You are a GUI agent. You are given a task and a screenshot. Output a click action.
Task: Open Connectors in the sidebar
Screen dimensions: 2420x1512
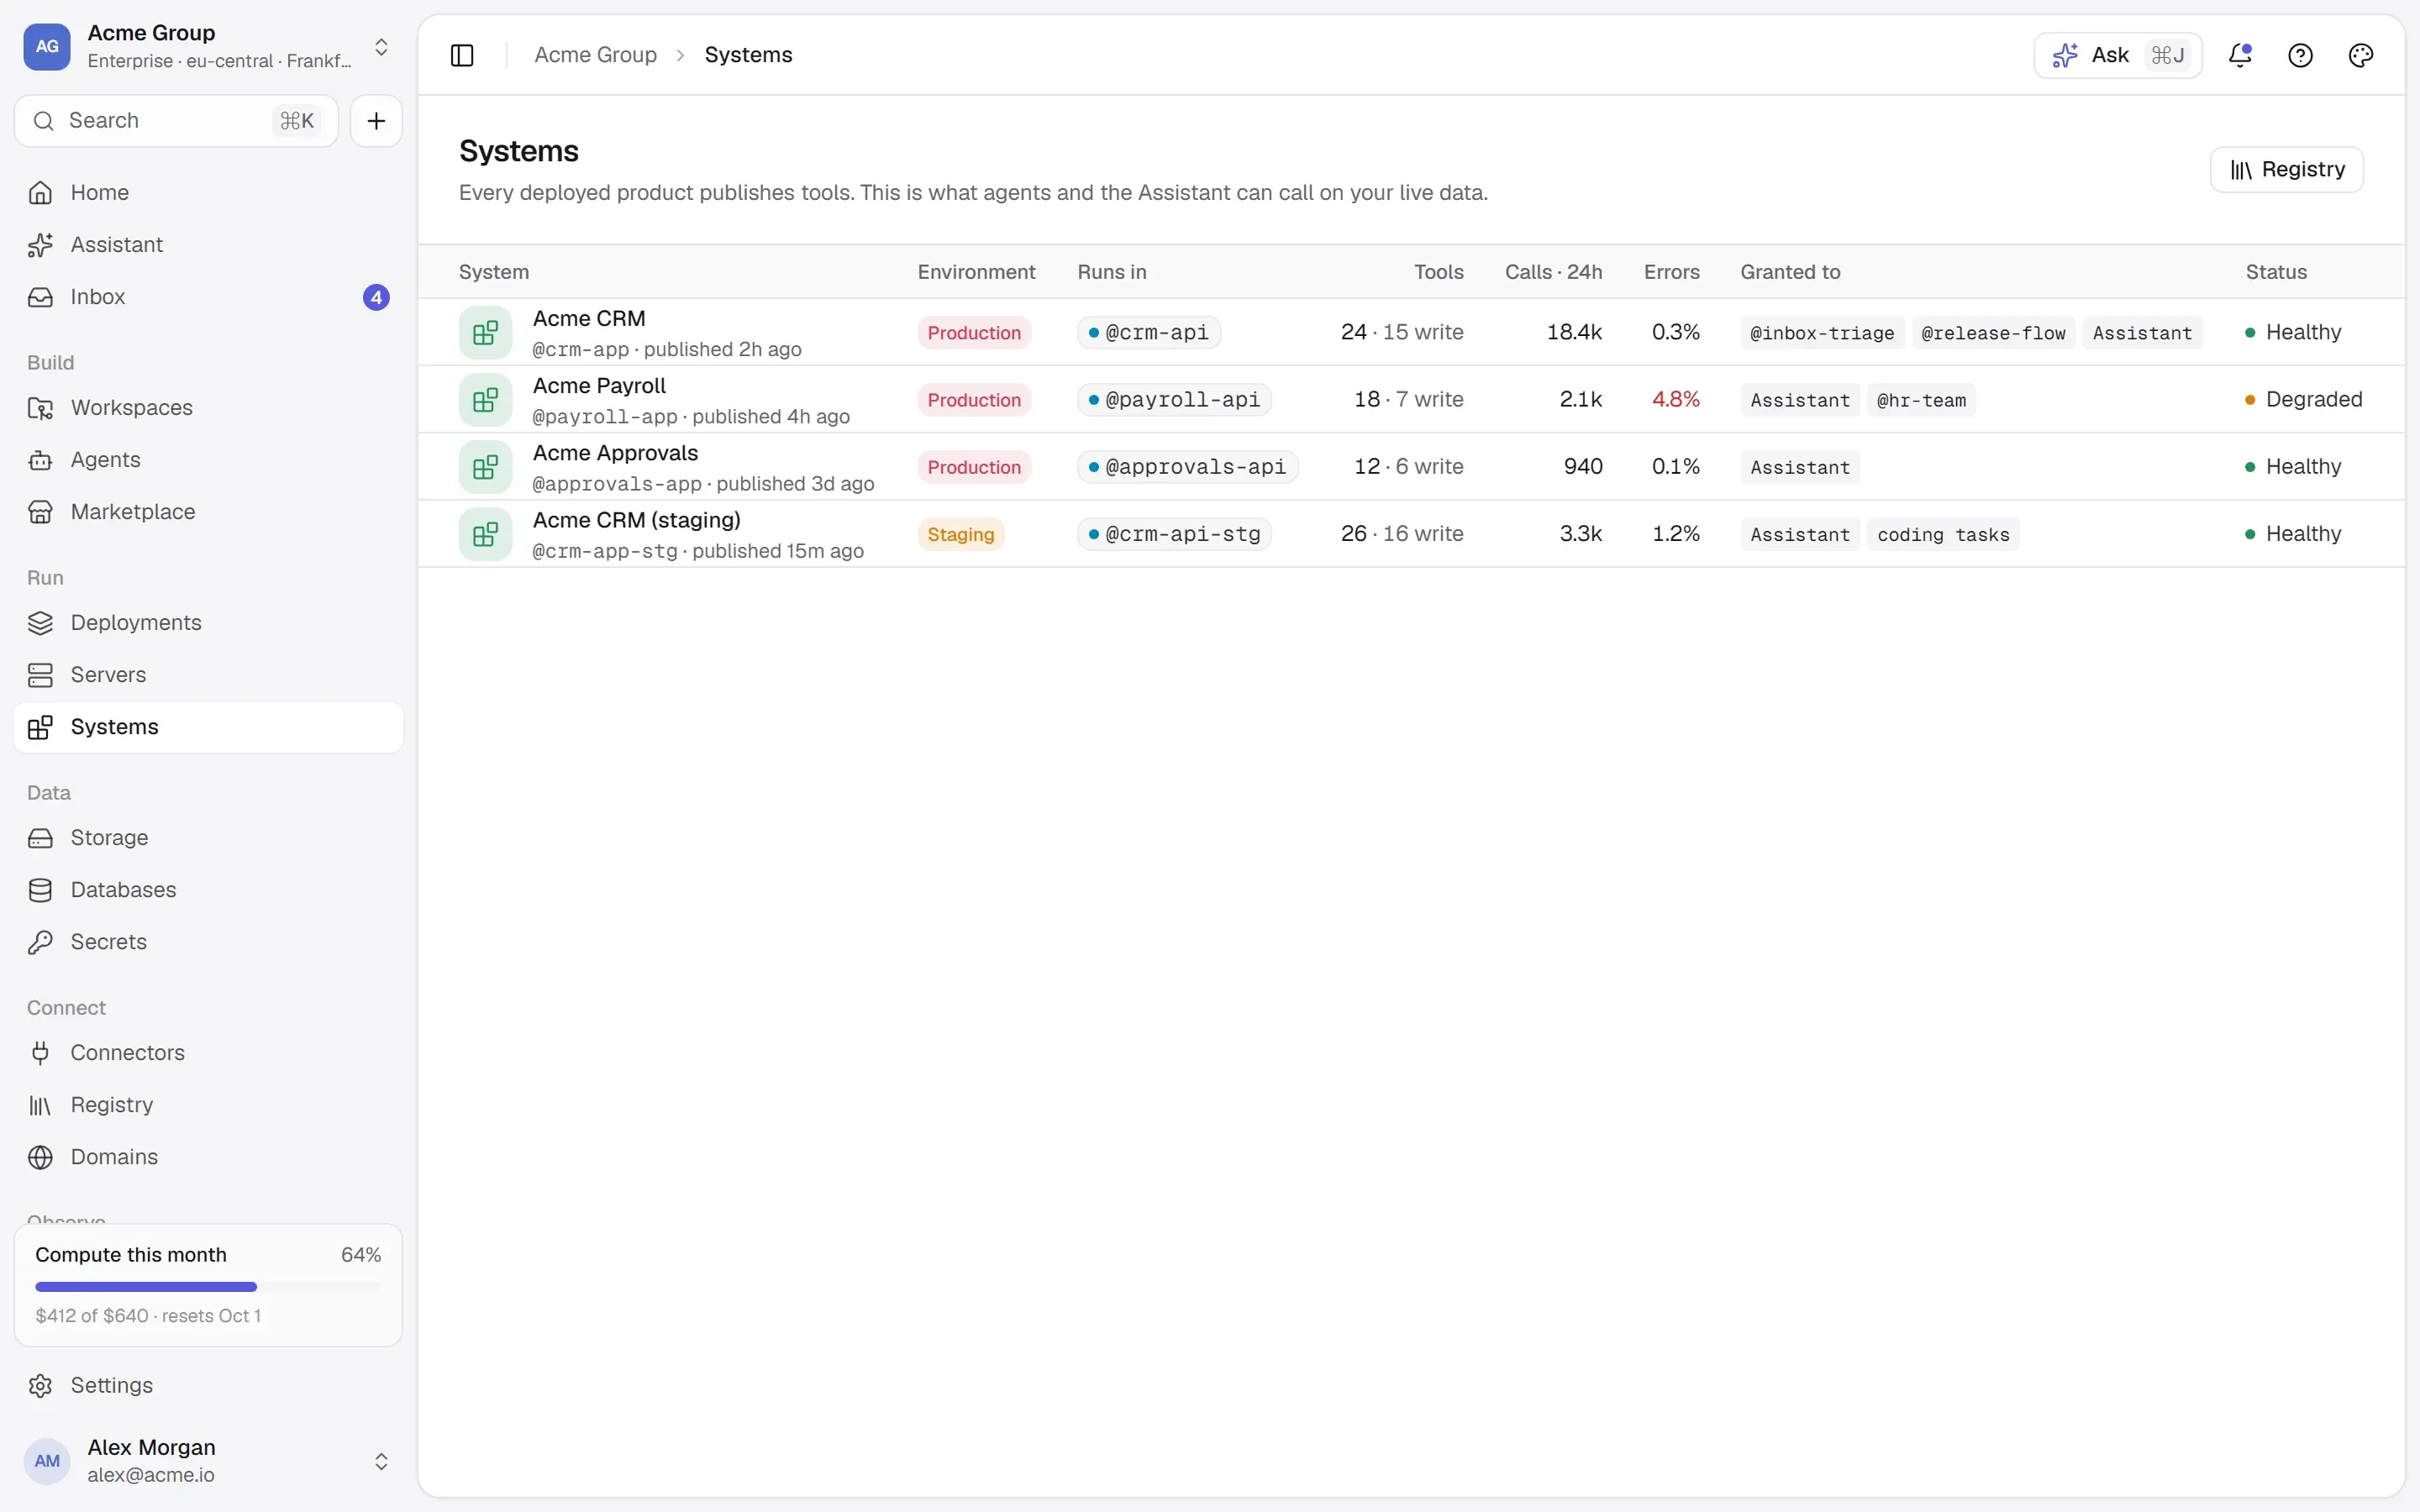(x=208, y=1053)
